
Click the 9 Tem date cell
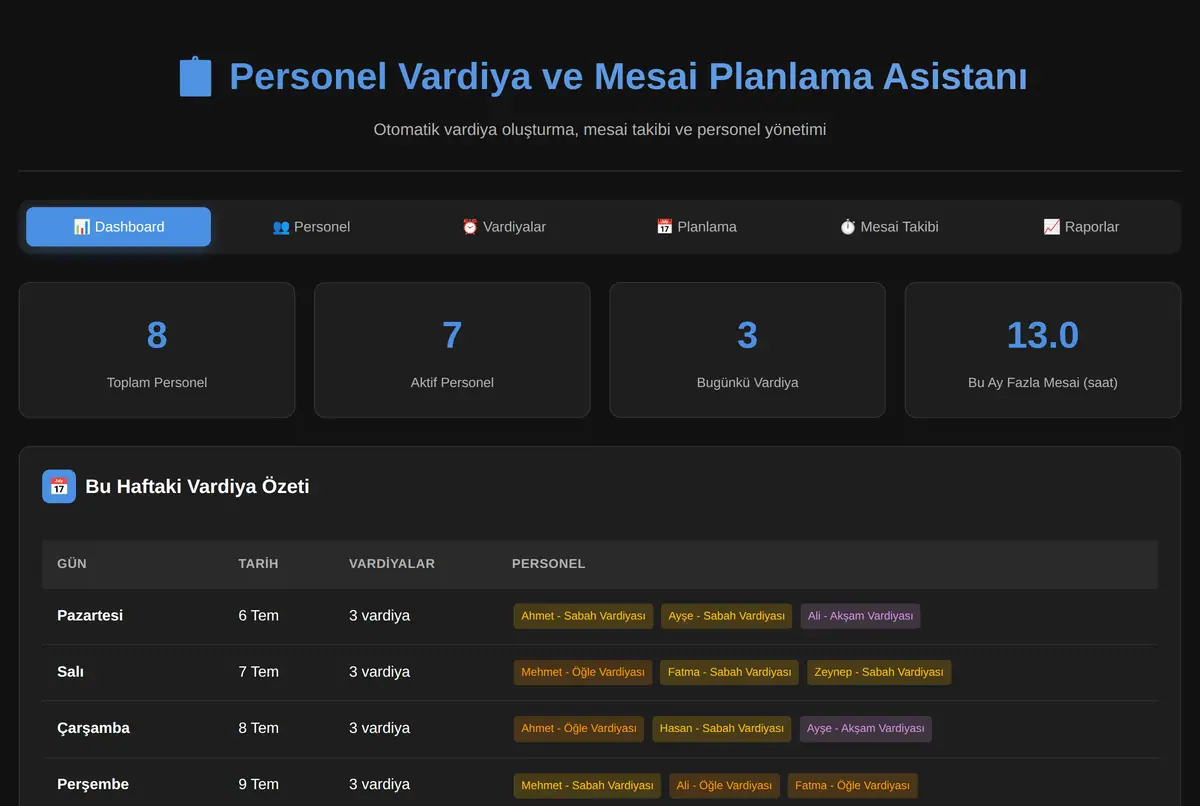(259, 785)
